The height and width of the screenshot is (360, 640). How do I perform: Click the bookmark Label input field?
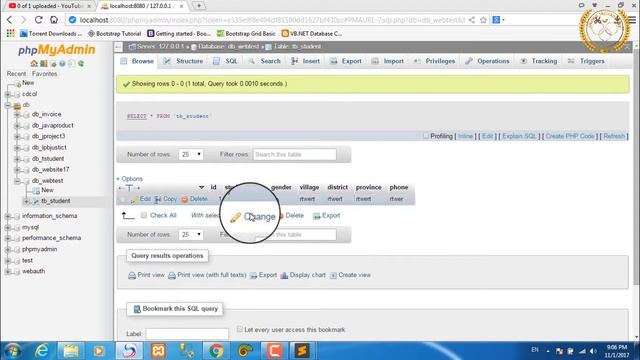point(187,334)
